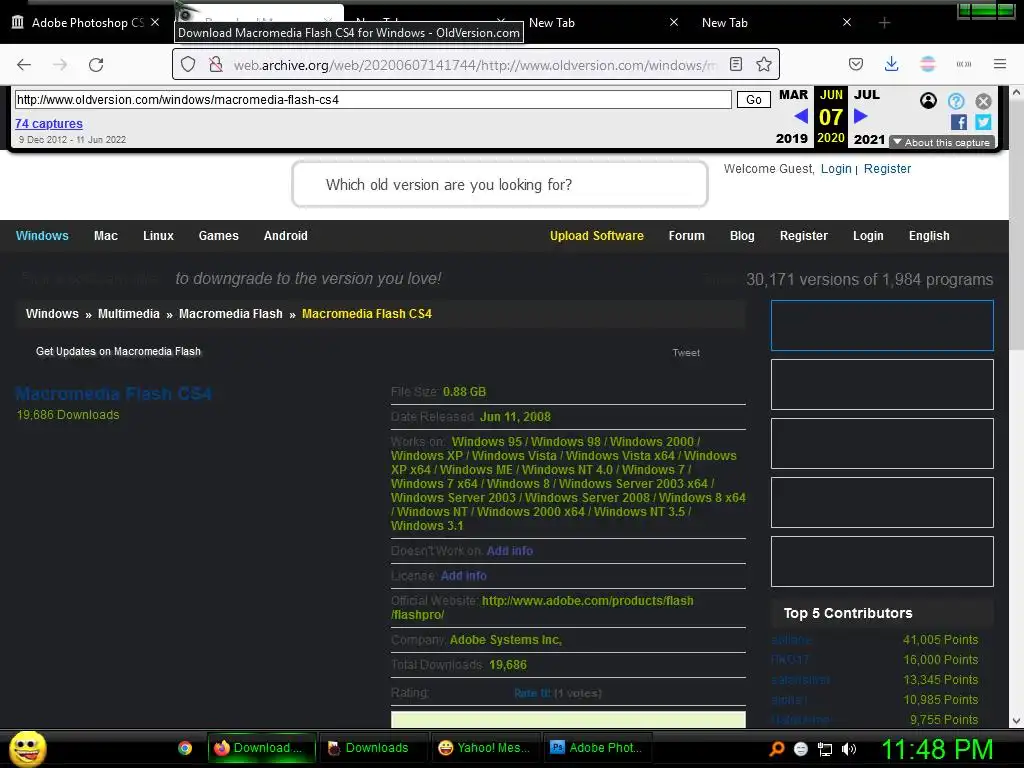The image size is (1024, 768).
Task: Select Mac in site navigation
Action: pos(106,236)
